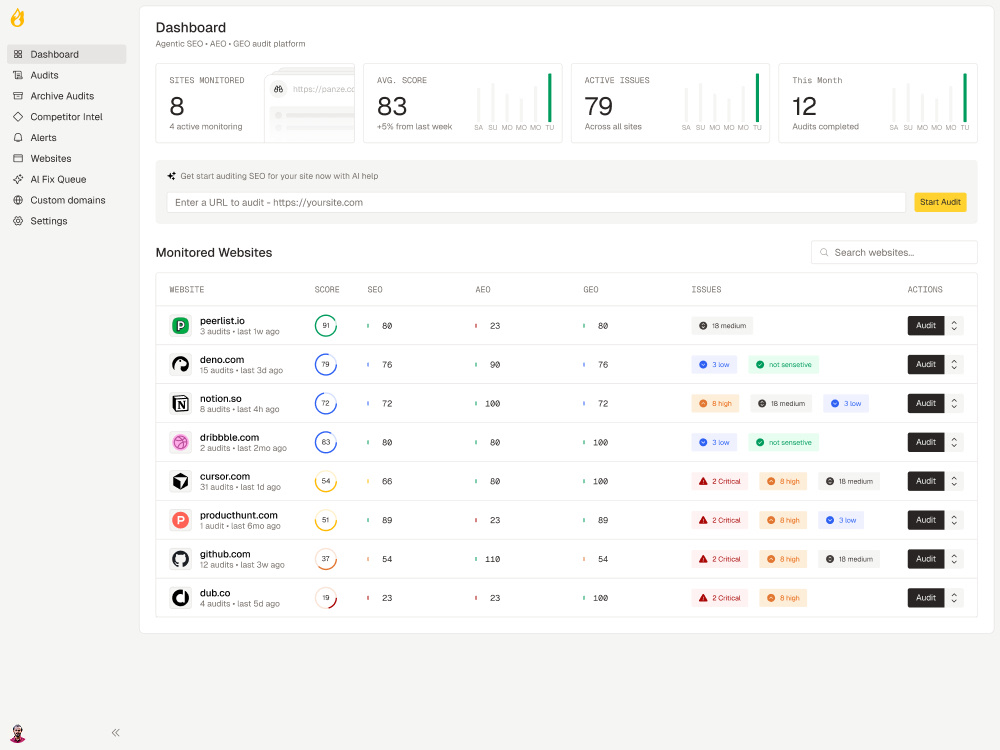Click the AI Fix Queue sparkle icon
Image resolution: width=1000 pixels, height=750 pixels.
(18, 179)
